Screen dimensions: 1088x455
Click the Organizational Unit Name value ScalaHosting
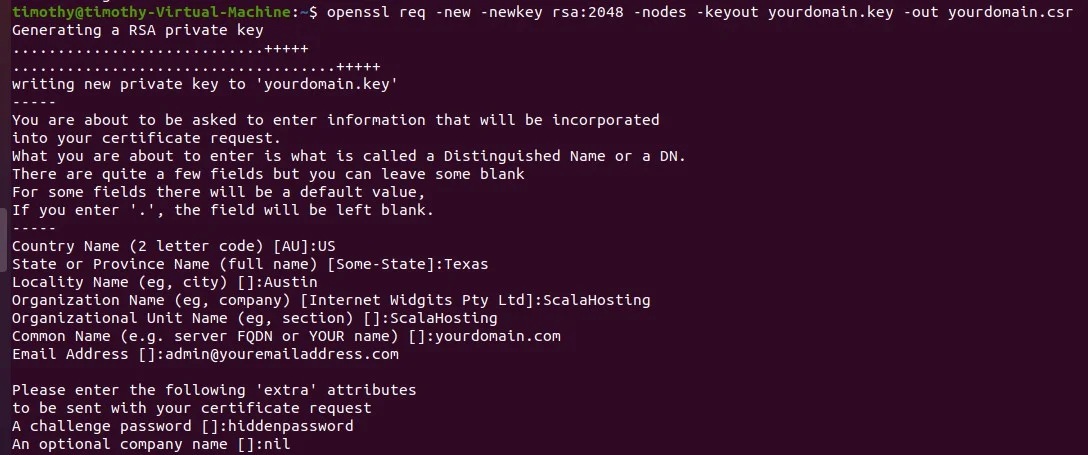(x=443, y=318)
